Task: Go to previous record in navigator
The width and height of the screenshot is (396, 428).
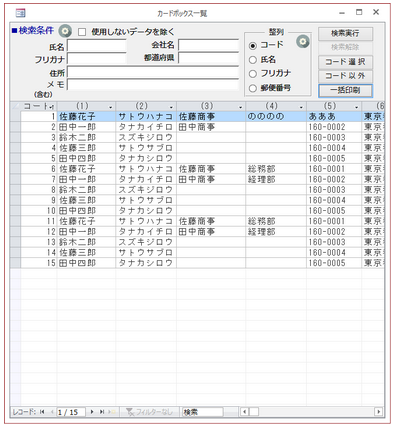Action: click(52, 412)
